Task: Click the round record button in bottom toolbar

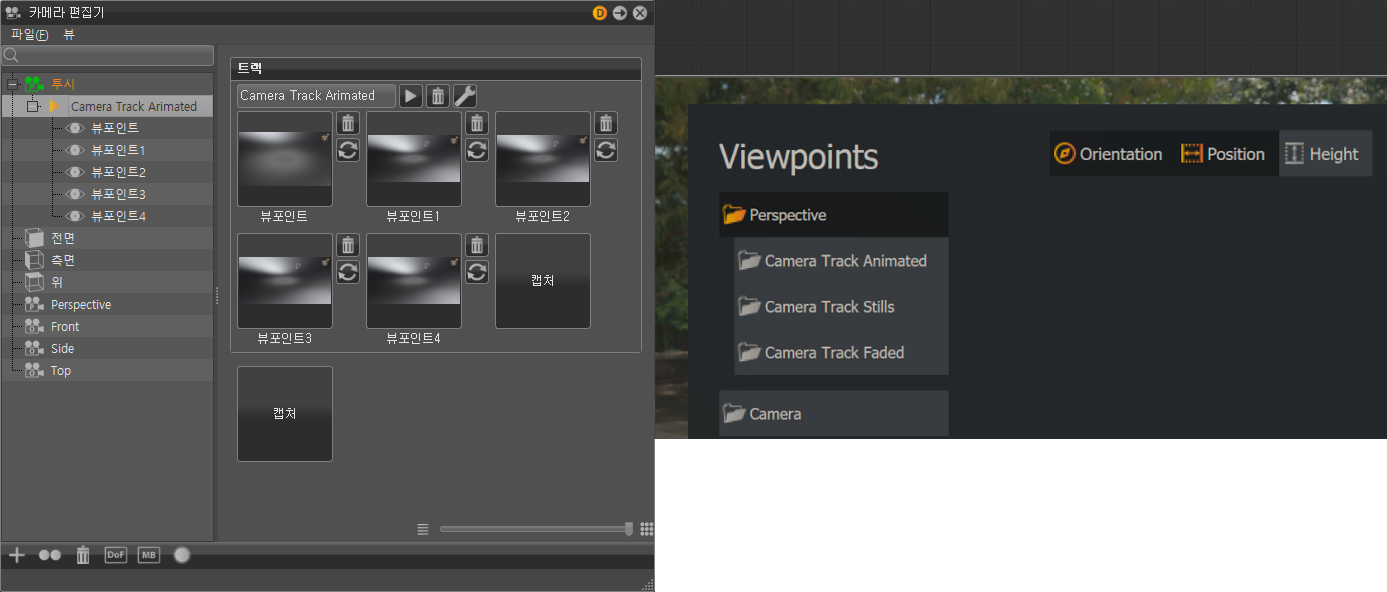Action: coord(182,555)
